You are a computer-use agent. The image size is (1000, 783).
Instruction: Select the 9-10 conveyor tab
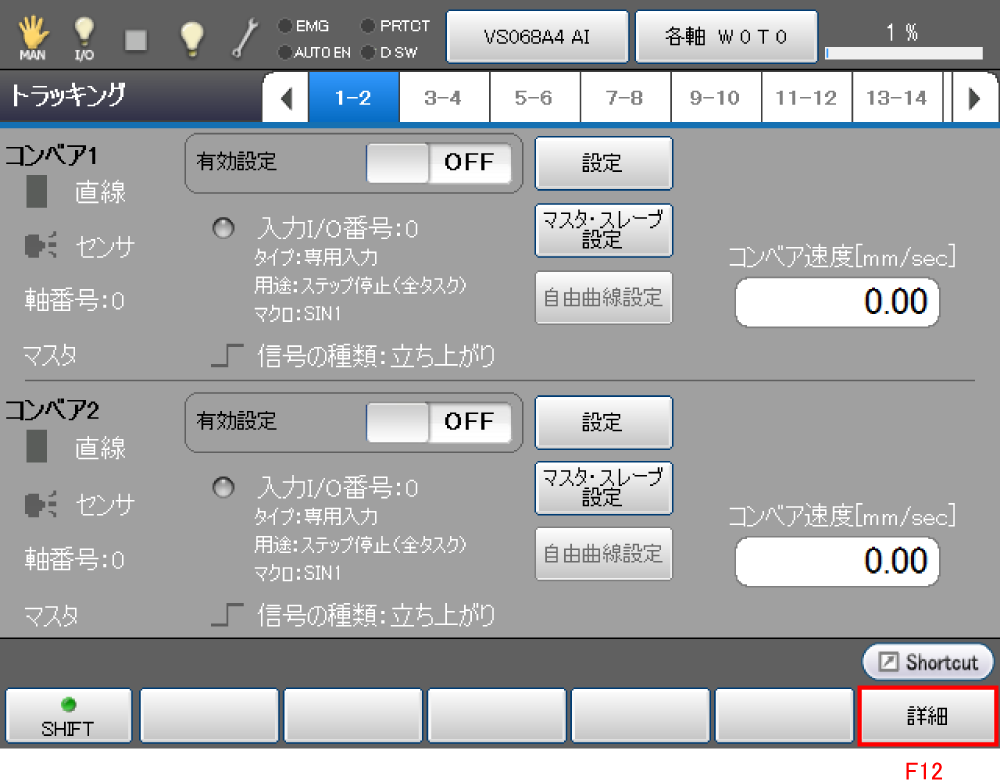click(x=715, y=98)
